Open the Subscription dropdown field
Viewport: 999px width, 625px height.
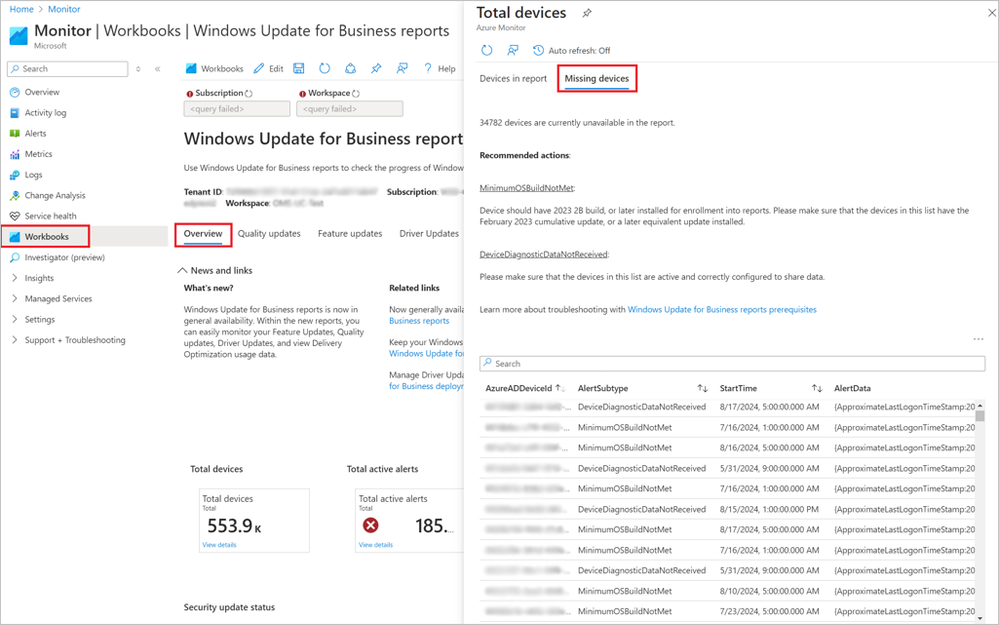[236, 109]
